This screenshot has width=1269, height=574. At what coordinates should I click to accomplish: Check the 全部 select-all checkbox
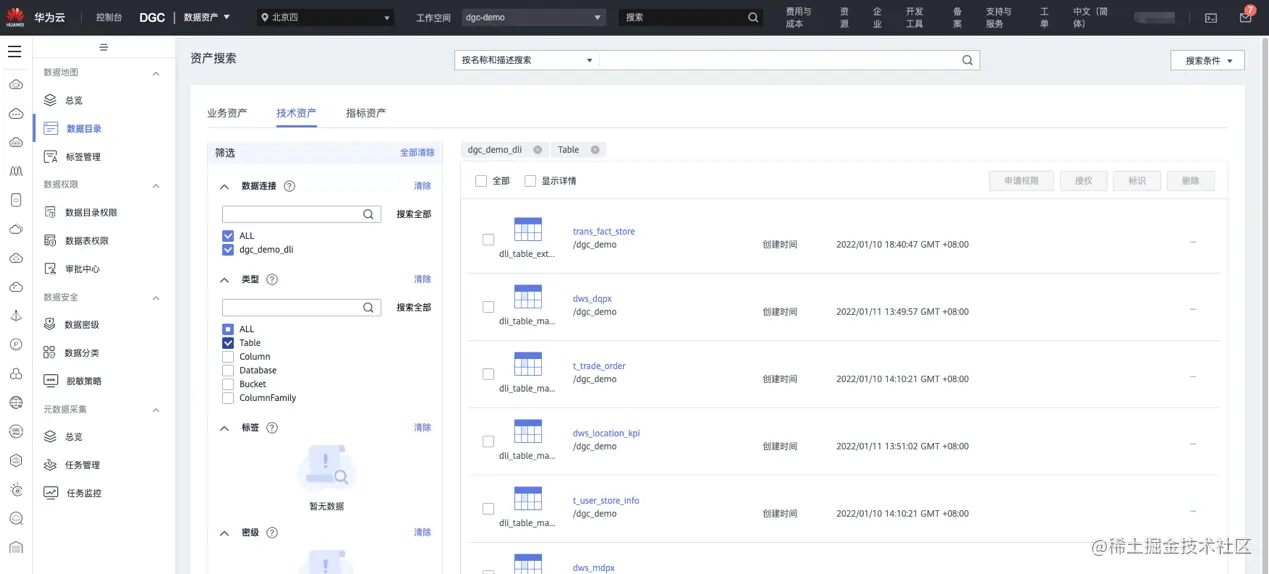tap(481, 181)
